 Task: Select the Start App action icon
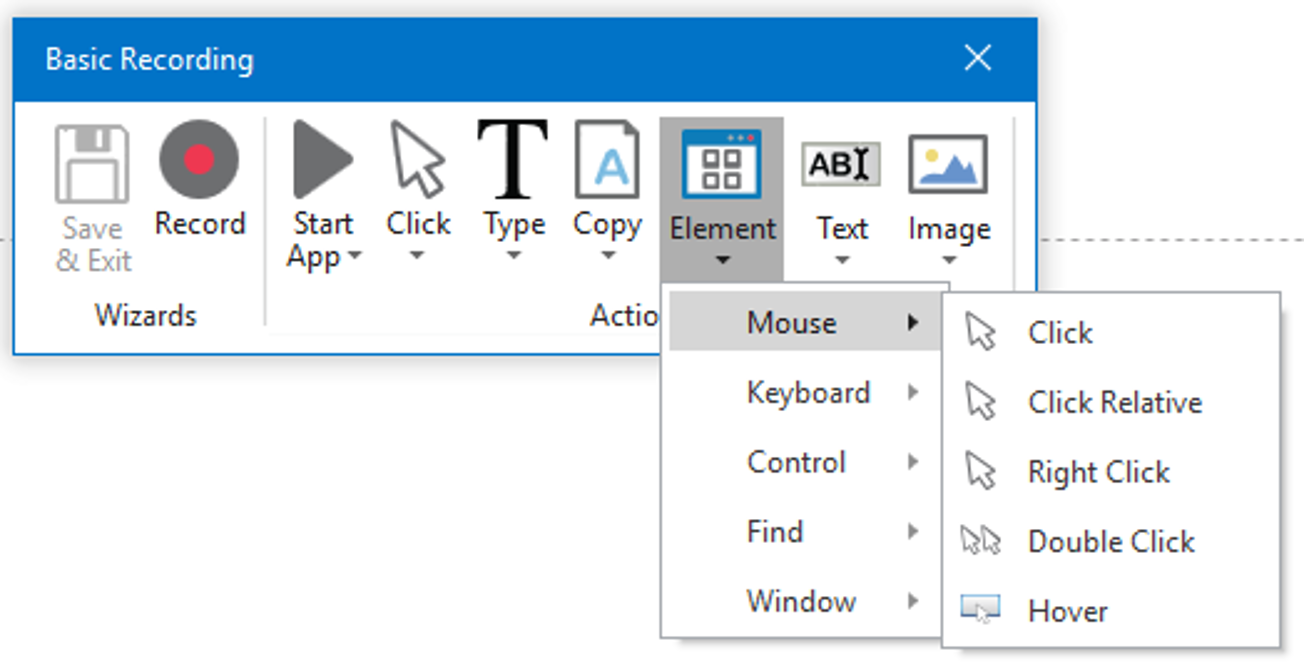click(x=322, y=160)
